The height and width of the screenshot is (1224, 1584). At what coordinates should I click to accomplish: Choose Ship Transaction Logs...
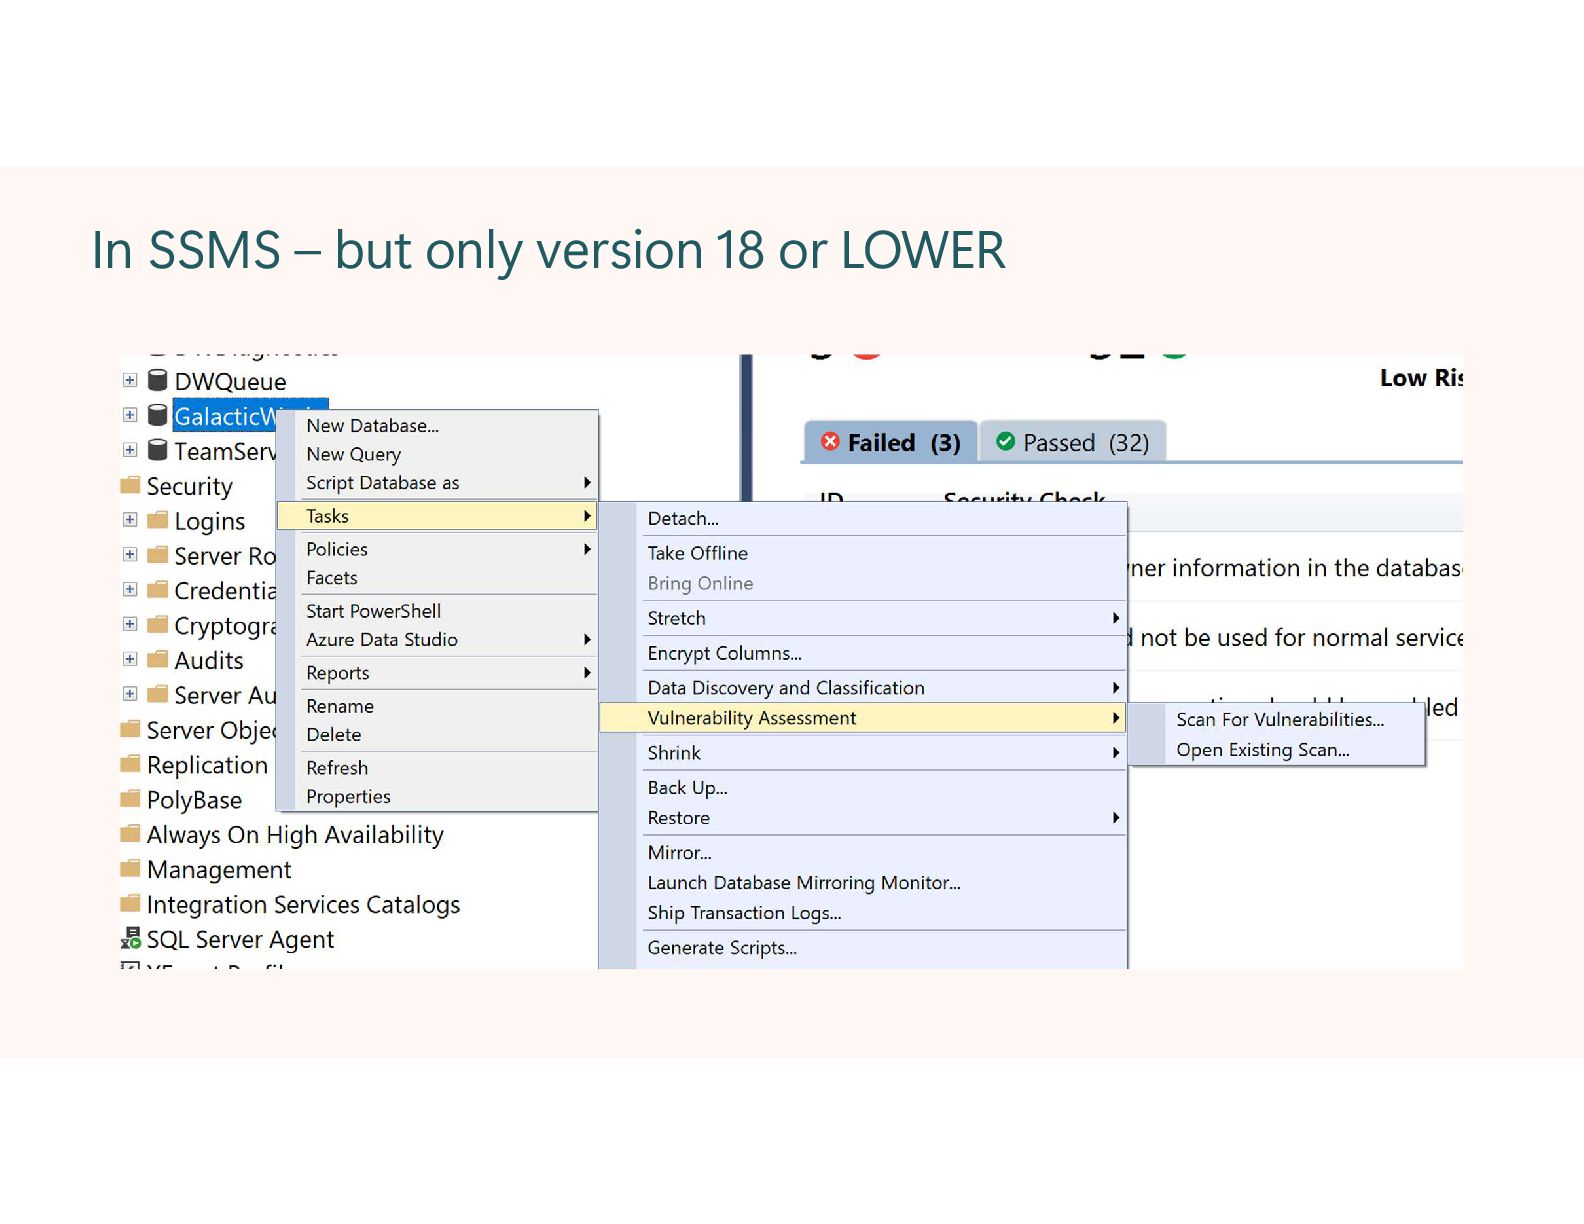[864, 913]
